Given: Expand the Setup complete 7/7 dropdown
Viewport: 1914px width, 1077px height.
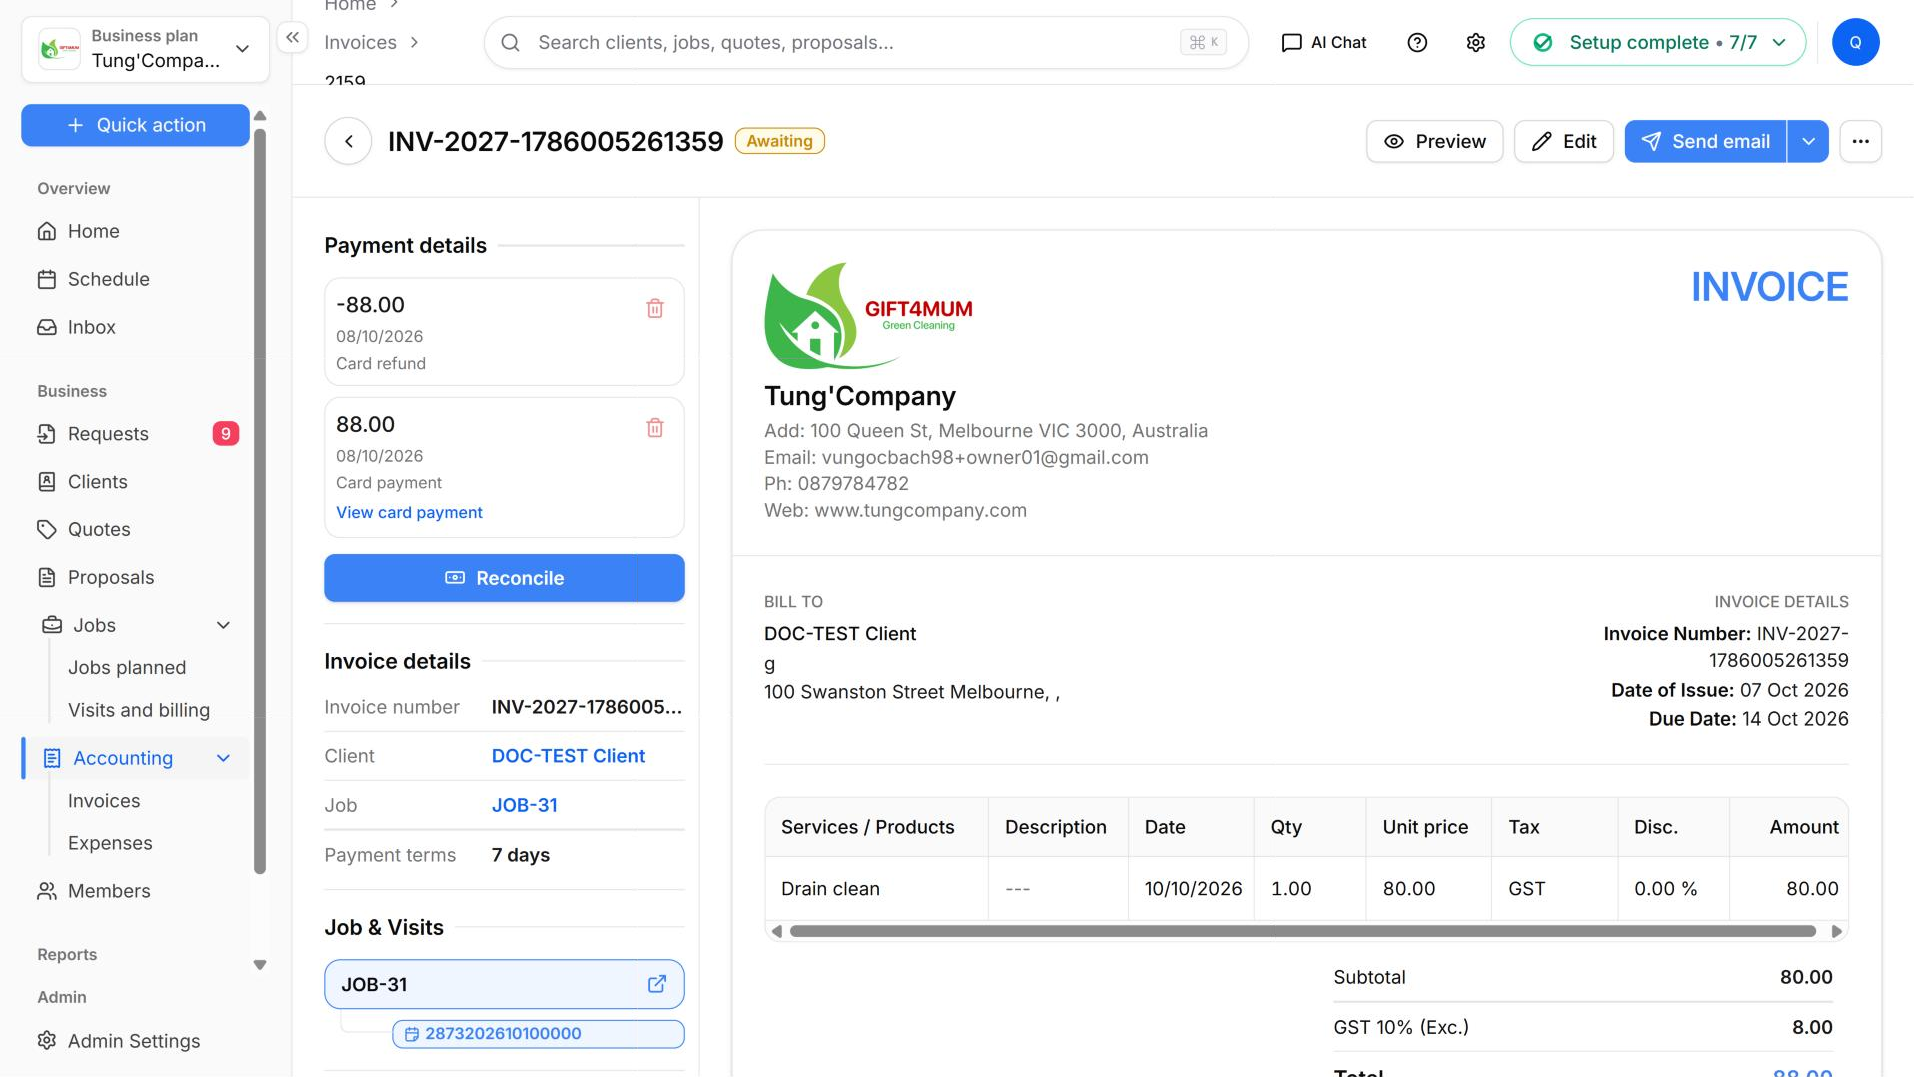Looking at the screenshot, I should [x=1658, y=42].
